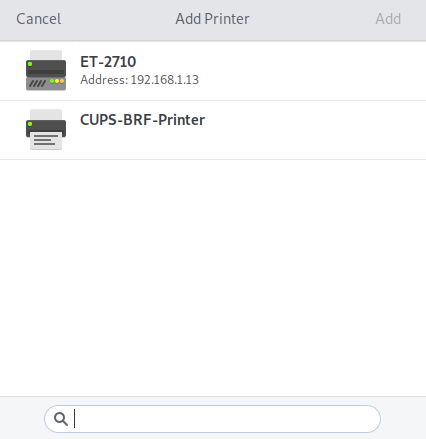Click the vent slots on ET-2710 icon
This screenshot has width=426, height=439.
click(37, 83)
